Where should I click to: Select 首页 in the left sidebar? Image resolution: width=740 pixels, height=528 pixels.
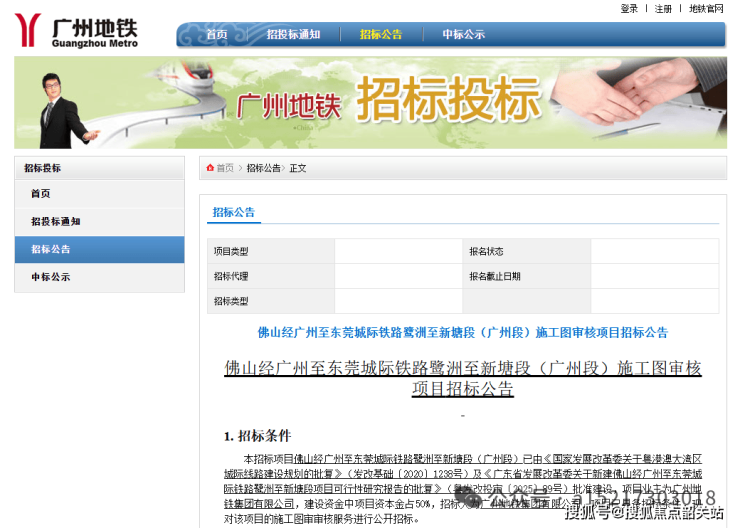pyautogui.click(x=100, y=194)
